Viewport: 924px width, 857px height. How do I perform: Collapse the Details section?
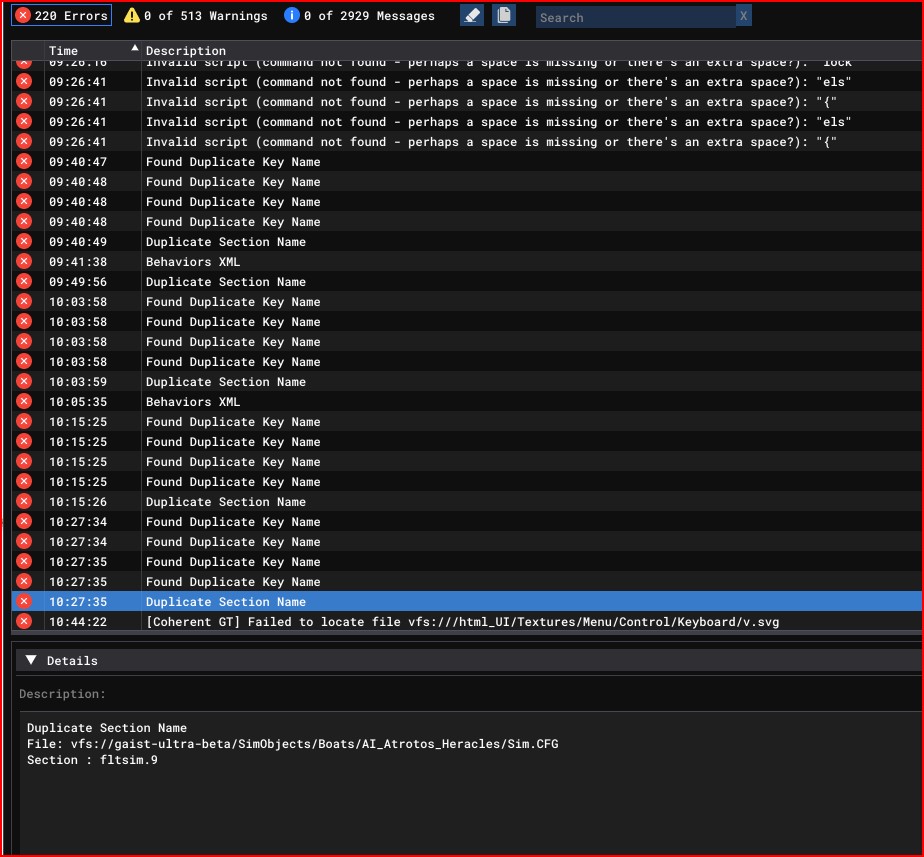[x=30, y=660]
